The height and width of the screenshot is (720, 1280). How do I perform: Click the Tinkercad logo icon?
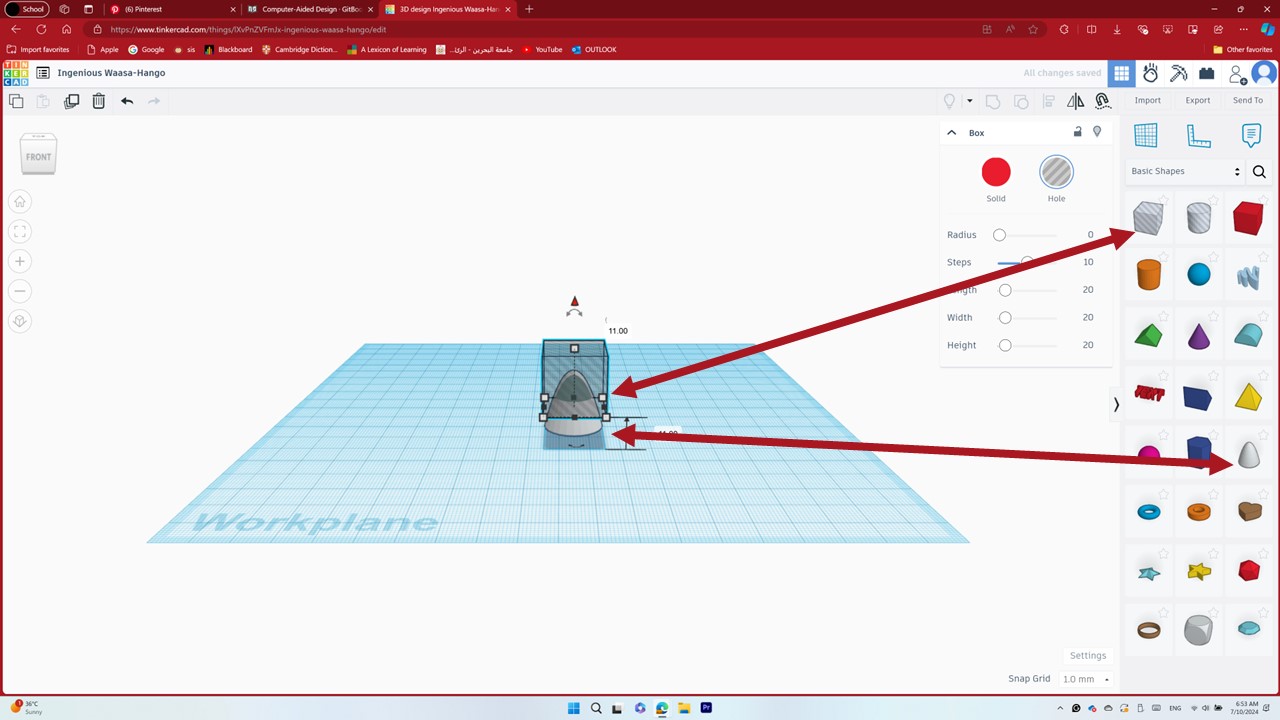16,73
